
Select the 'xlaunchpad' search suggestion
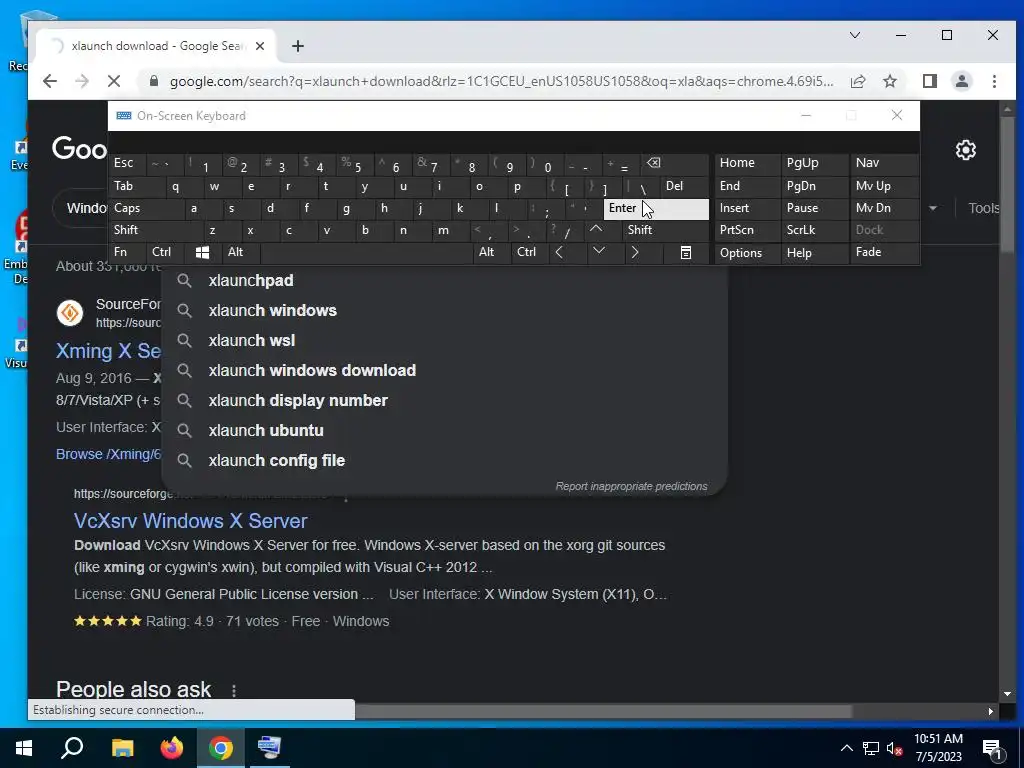pos(444,281)
